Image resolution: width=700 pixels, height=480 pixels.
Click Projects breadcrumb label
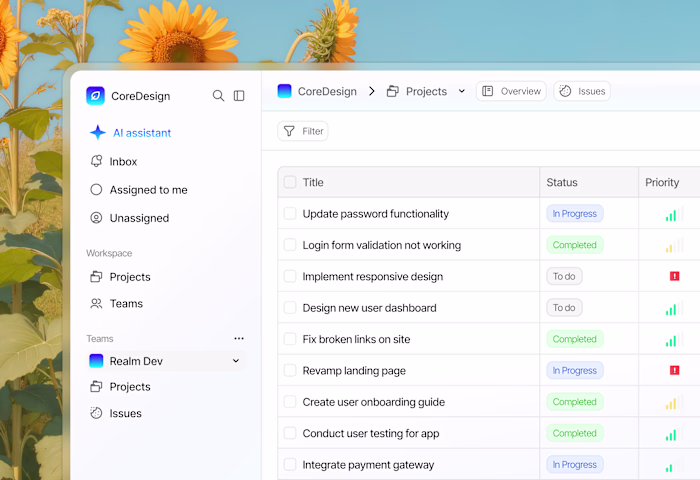tap(426, 91)
